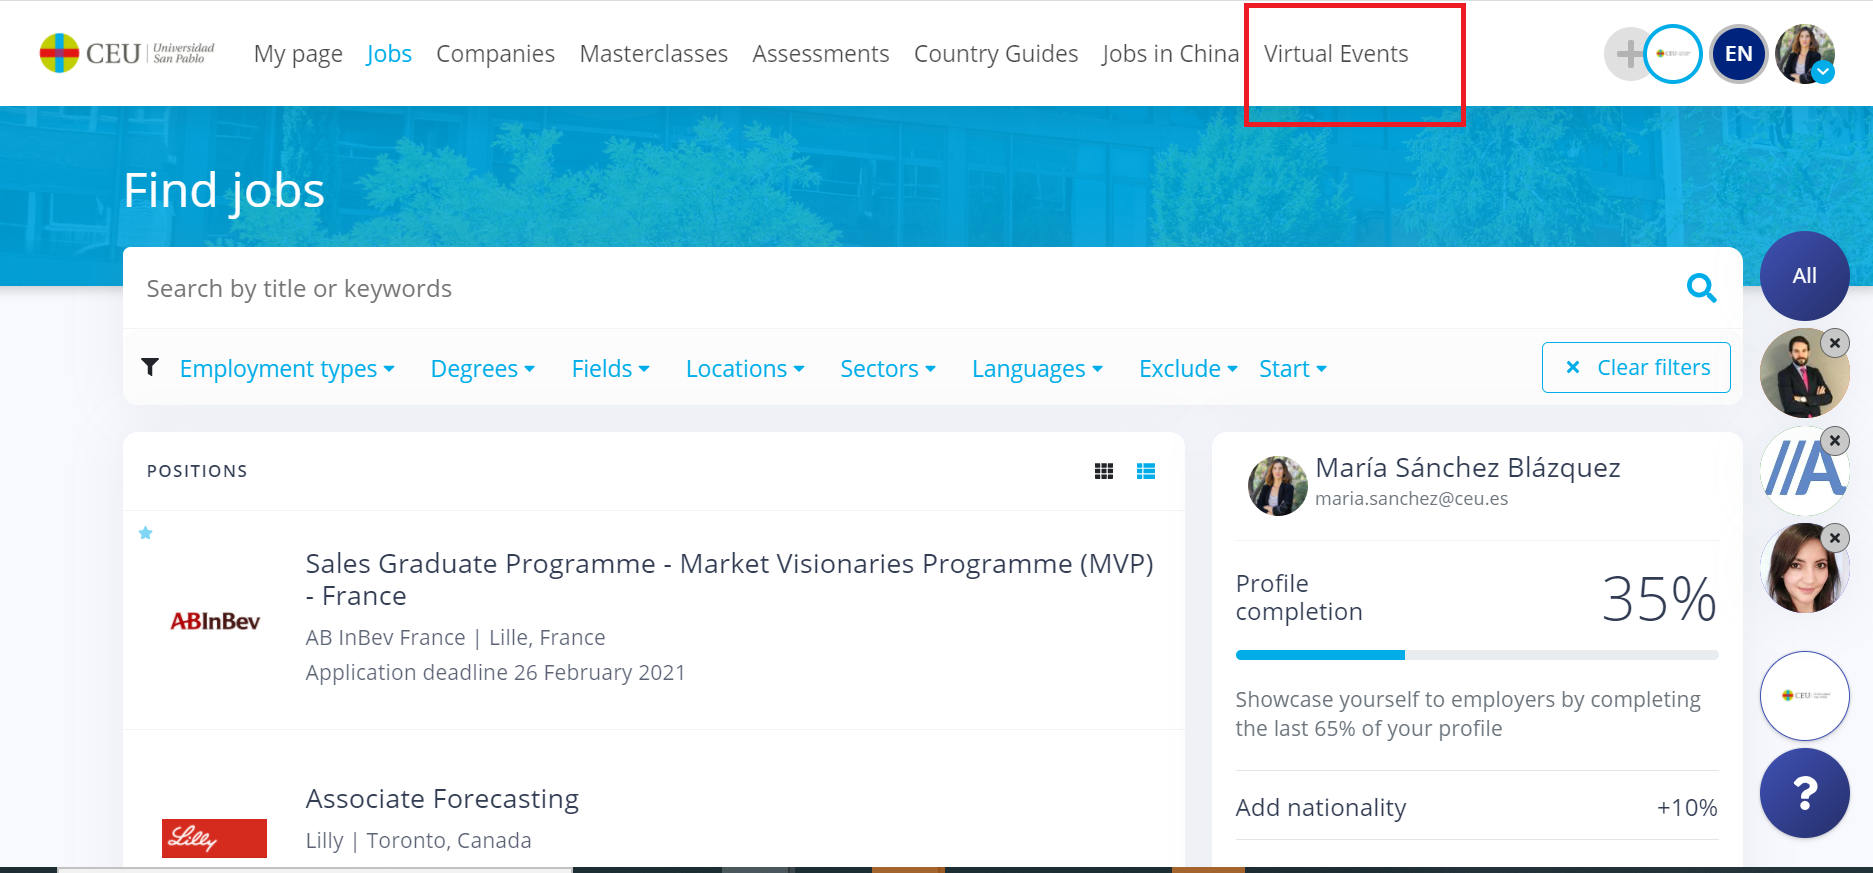This screenshot has height=873, width=1873.
Task: Open the Assessments navigation item
Action: (x=820, y=54)
